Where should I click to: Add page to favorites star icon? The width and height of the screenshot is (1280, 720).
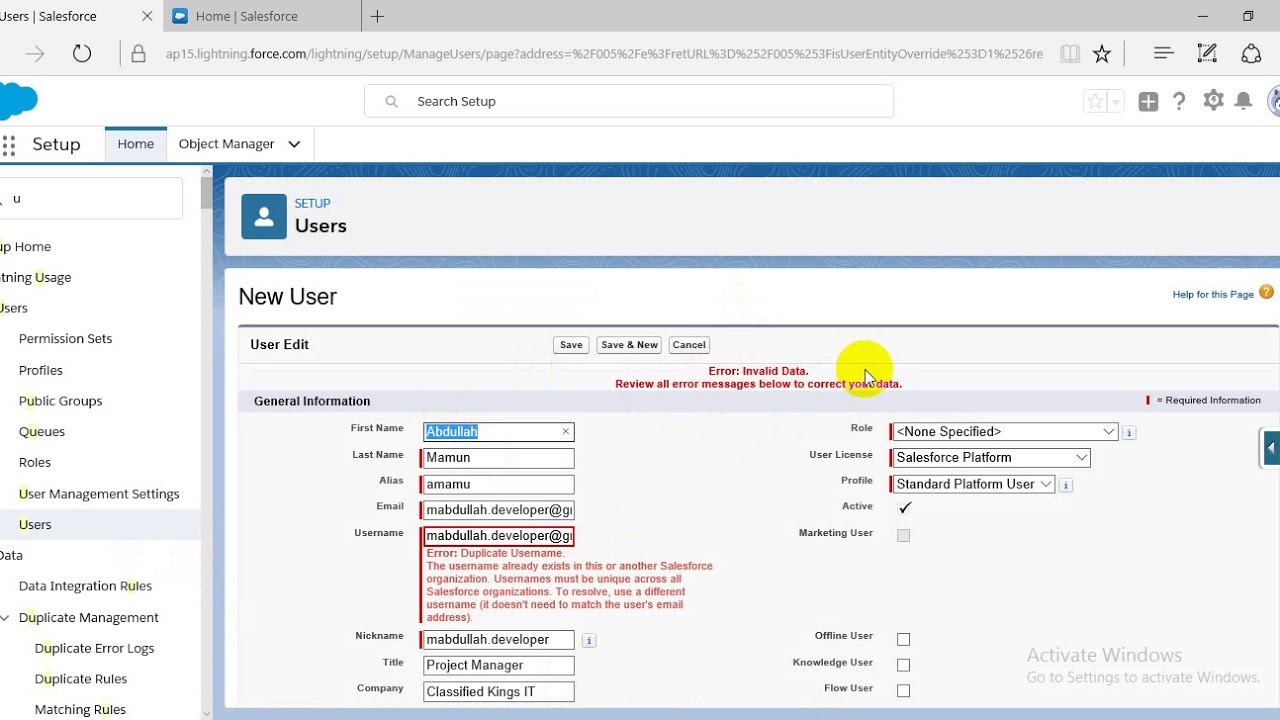pos(1102,54)
